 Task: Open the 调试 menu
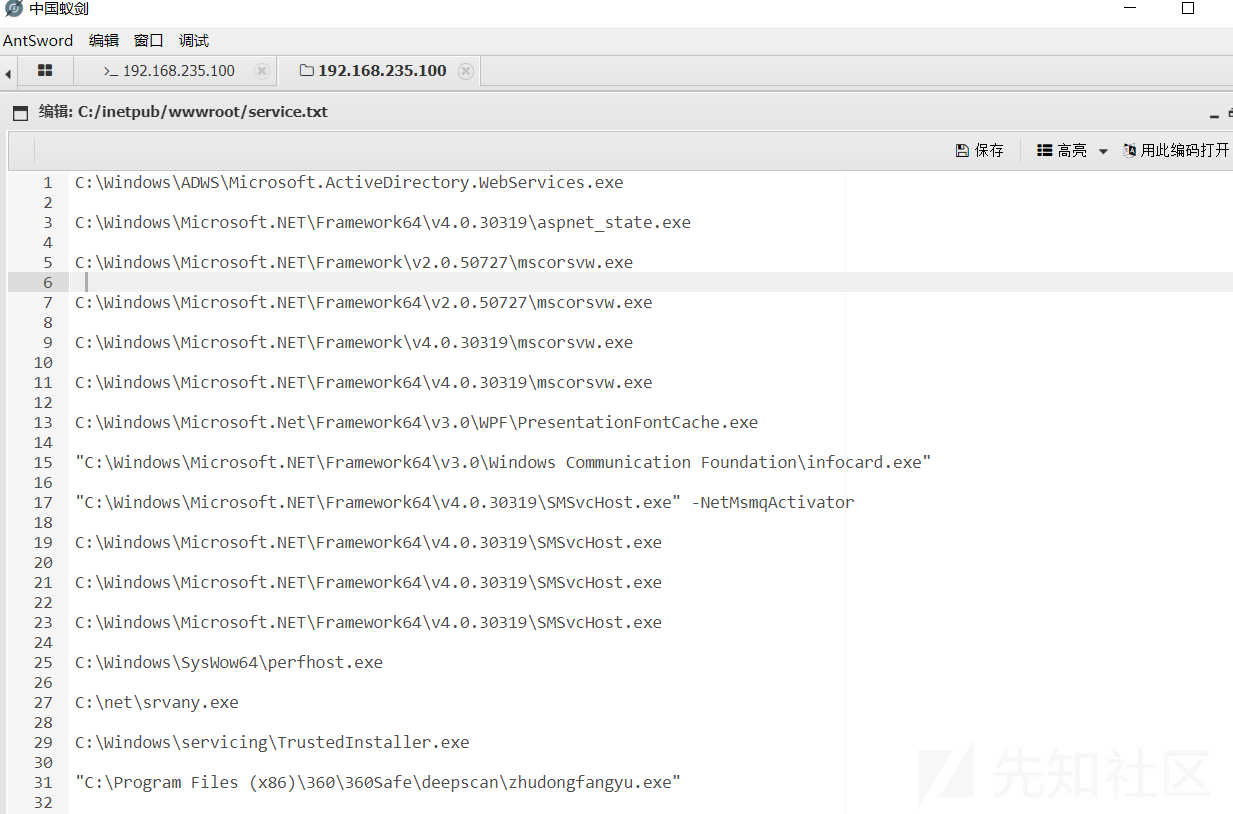(194, 41)
